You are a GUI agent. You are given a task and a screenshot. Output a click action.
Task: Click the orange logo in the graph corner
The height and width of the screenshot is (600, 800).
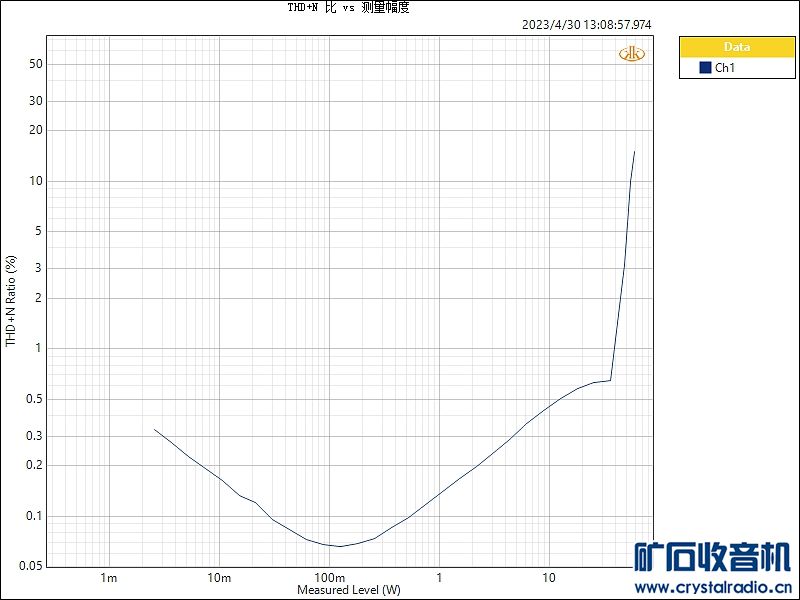(x=632, y=54)
